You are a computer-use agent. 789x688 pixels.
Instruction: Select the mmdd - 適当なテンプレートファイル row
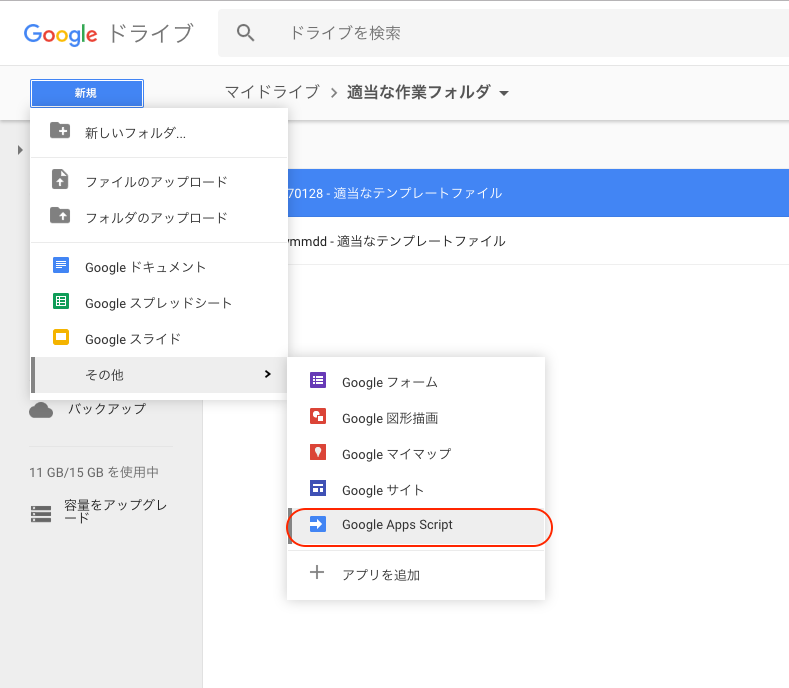[538, 241]
